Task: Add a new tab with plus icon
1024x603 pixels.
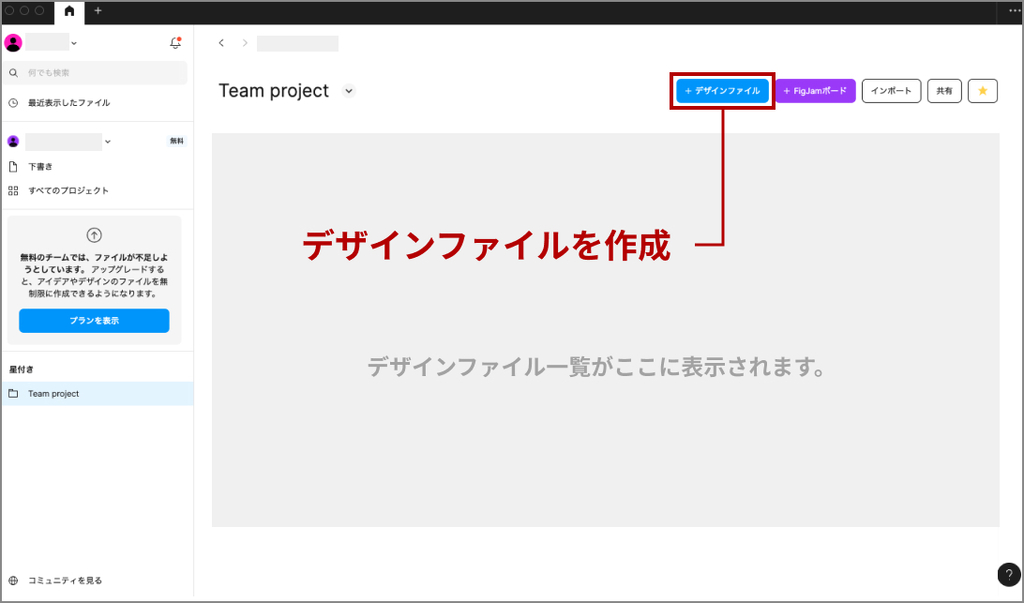Action: (98, 11)
